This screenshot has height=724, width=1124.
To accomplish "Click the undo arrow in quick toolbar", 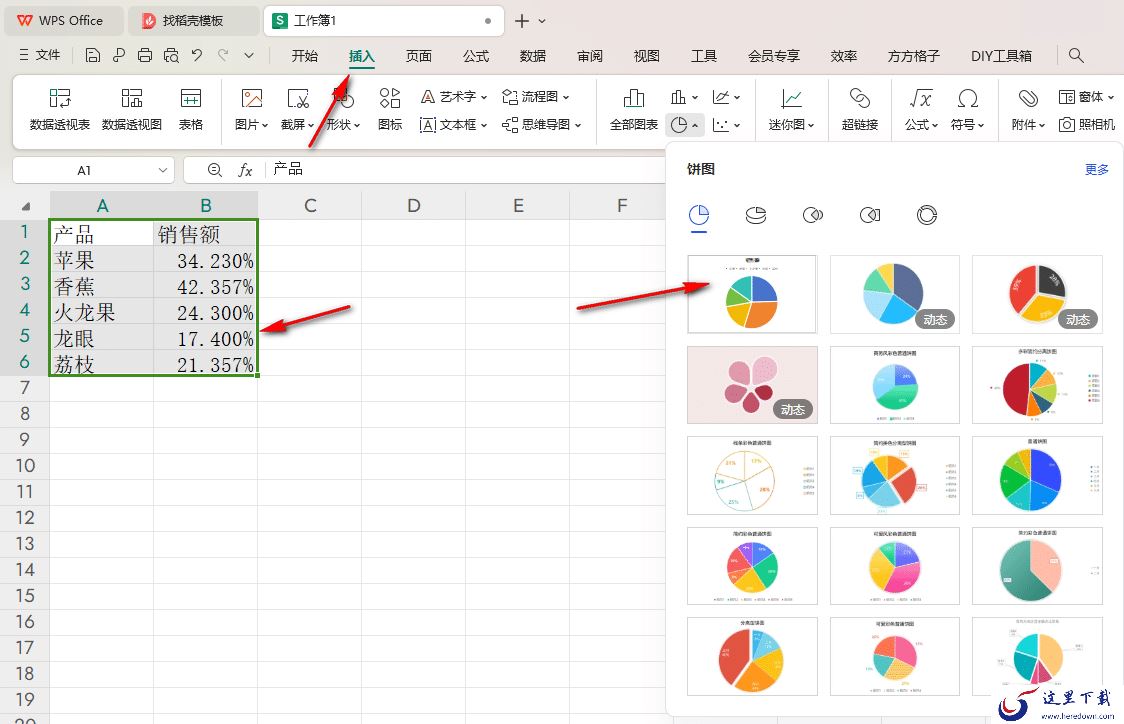I will [197, 56].
